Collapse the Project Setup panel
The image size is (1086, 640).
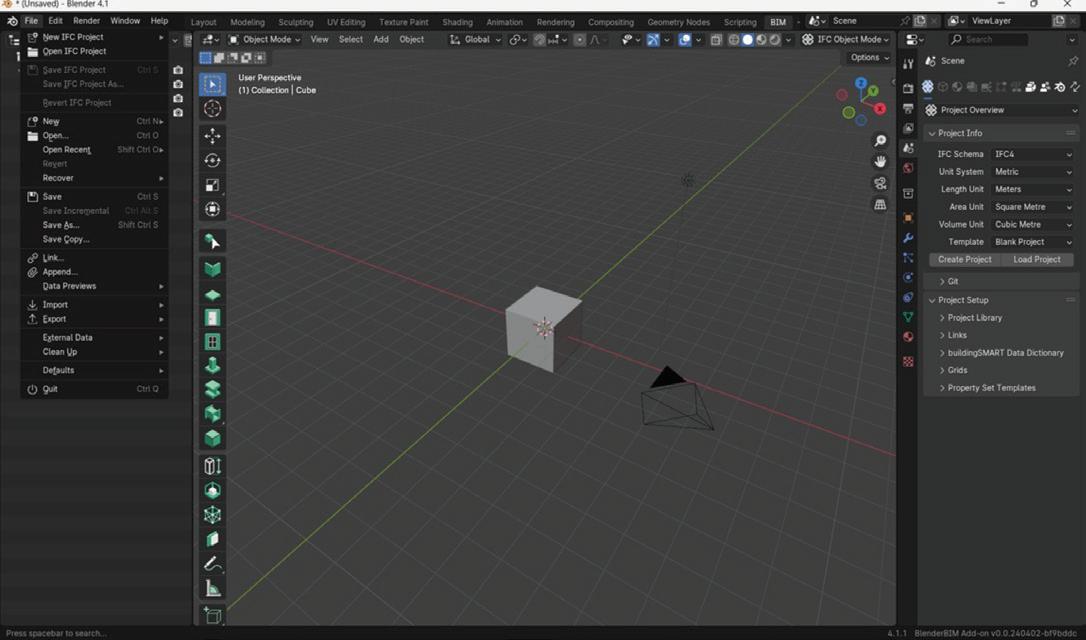click(963, 300)
